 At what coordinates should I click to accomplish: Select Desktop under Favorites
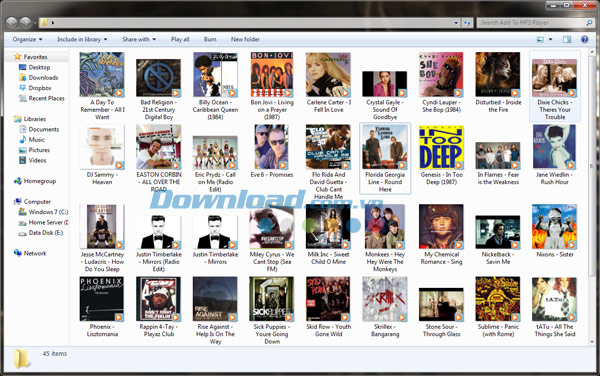[x=35, y=67]
